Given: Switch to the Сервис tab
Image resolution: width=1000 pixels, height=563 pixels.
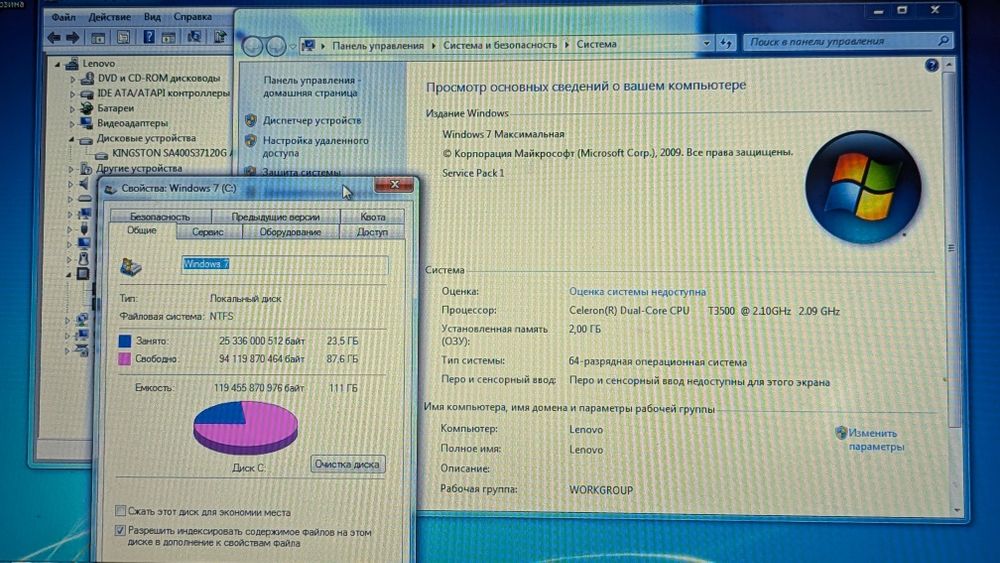Looking at the screenshot, I should [208, 232].
